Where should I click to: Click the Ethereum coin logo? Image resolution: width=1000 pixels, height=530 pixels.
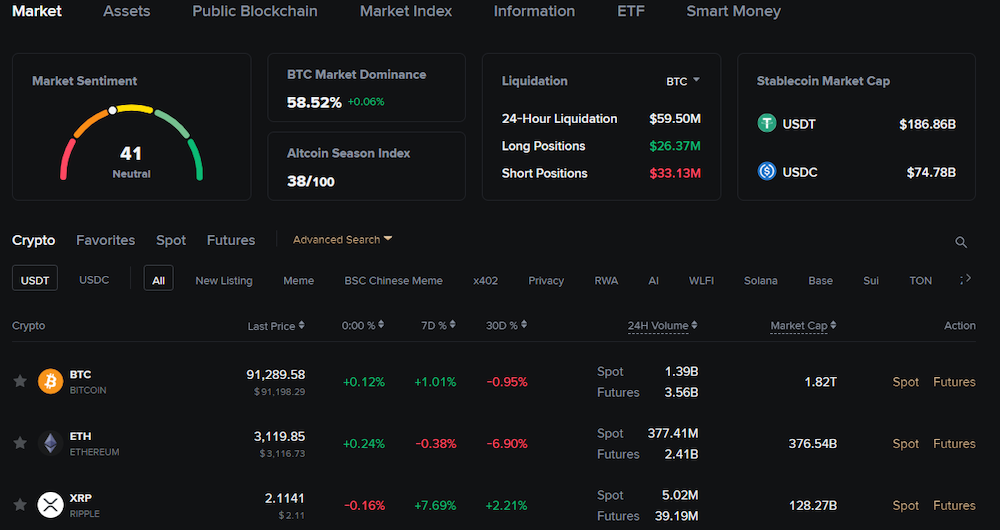tap(50, 443)
